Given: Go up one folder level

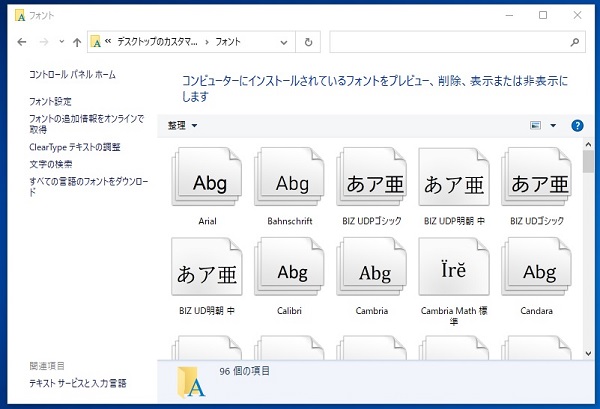Looking at the screenshot, I should pos(77,42).
